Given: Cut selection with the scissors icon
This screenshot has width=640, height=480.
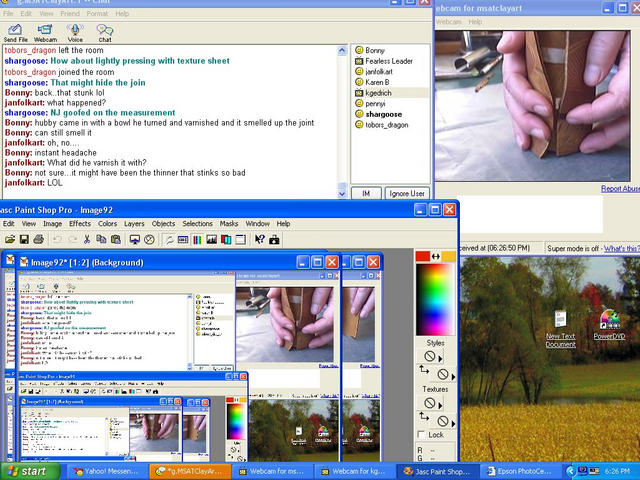Looking at the screenshot, I should (87, 240).
